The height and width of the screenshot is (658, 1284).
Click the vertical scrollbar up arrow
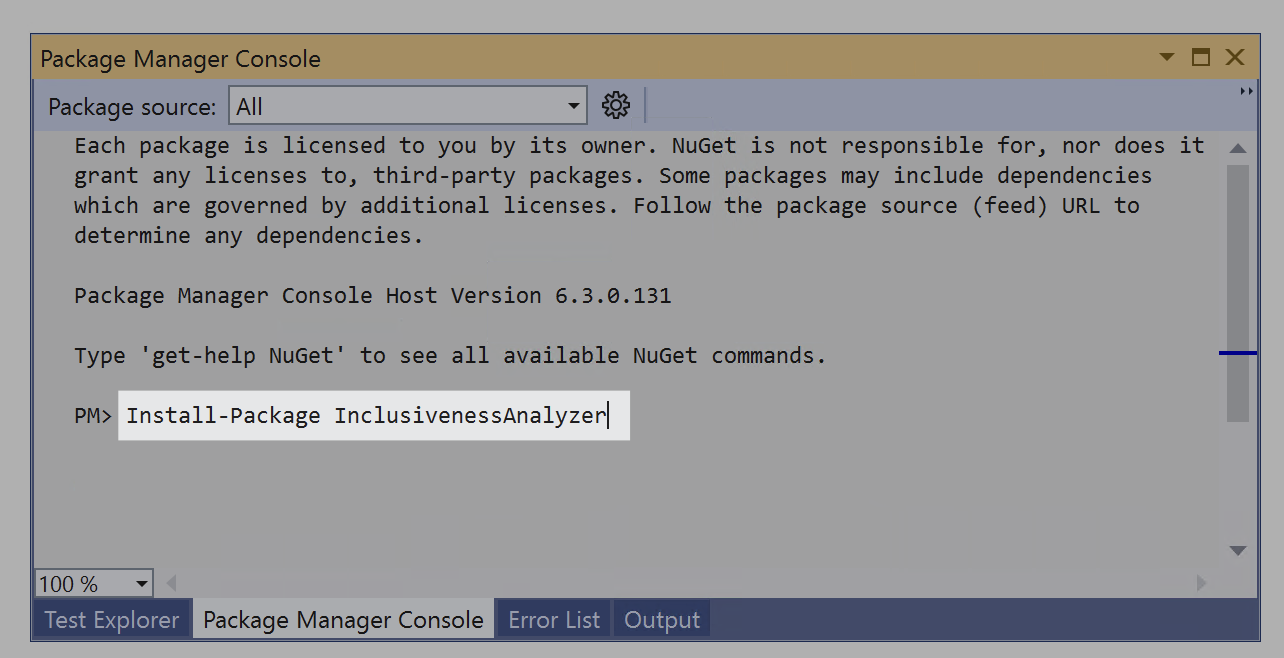pyautogui.click(x=1238, y=148)
